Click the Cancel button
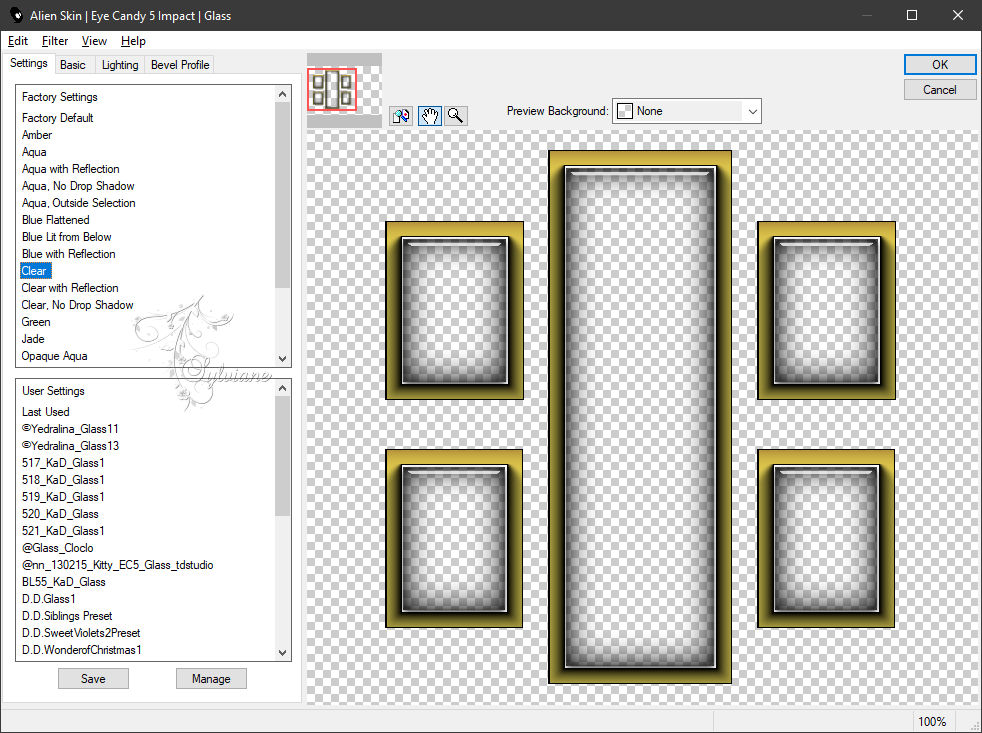The image size is (982, 733). click(939, 90)
